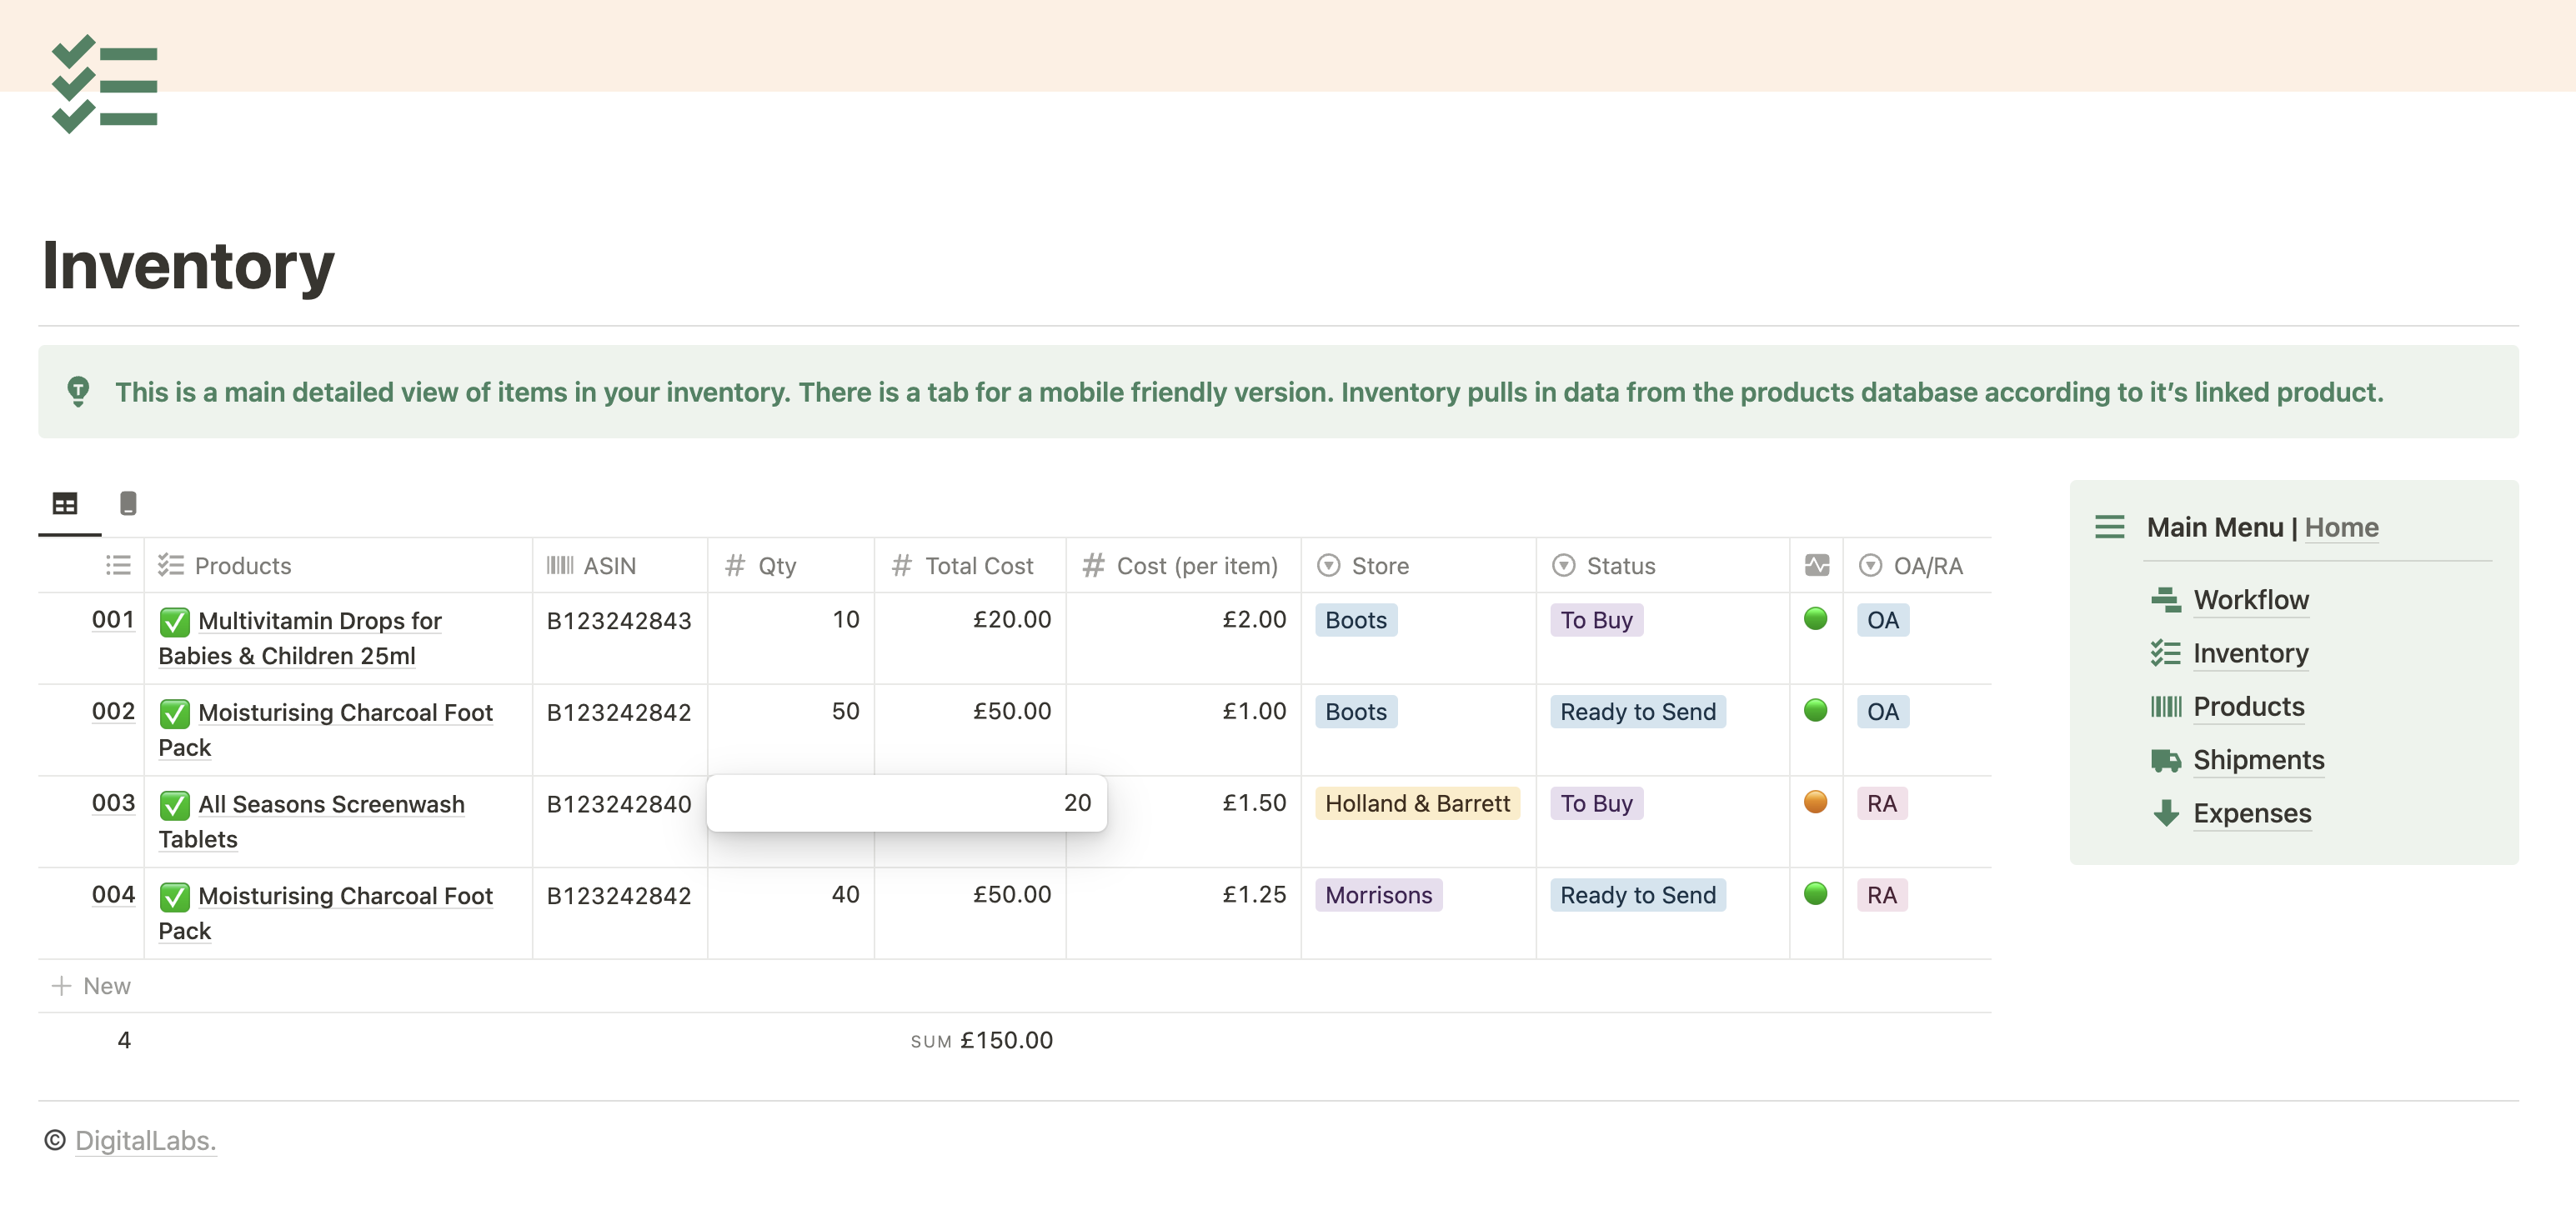Open the Status column dropdown
This screenshot has height=1225, width=2576.
pos(1563,565)
